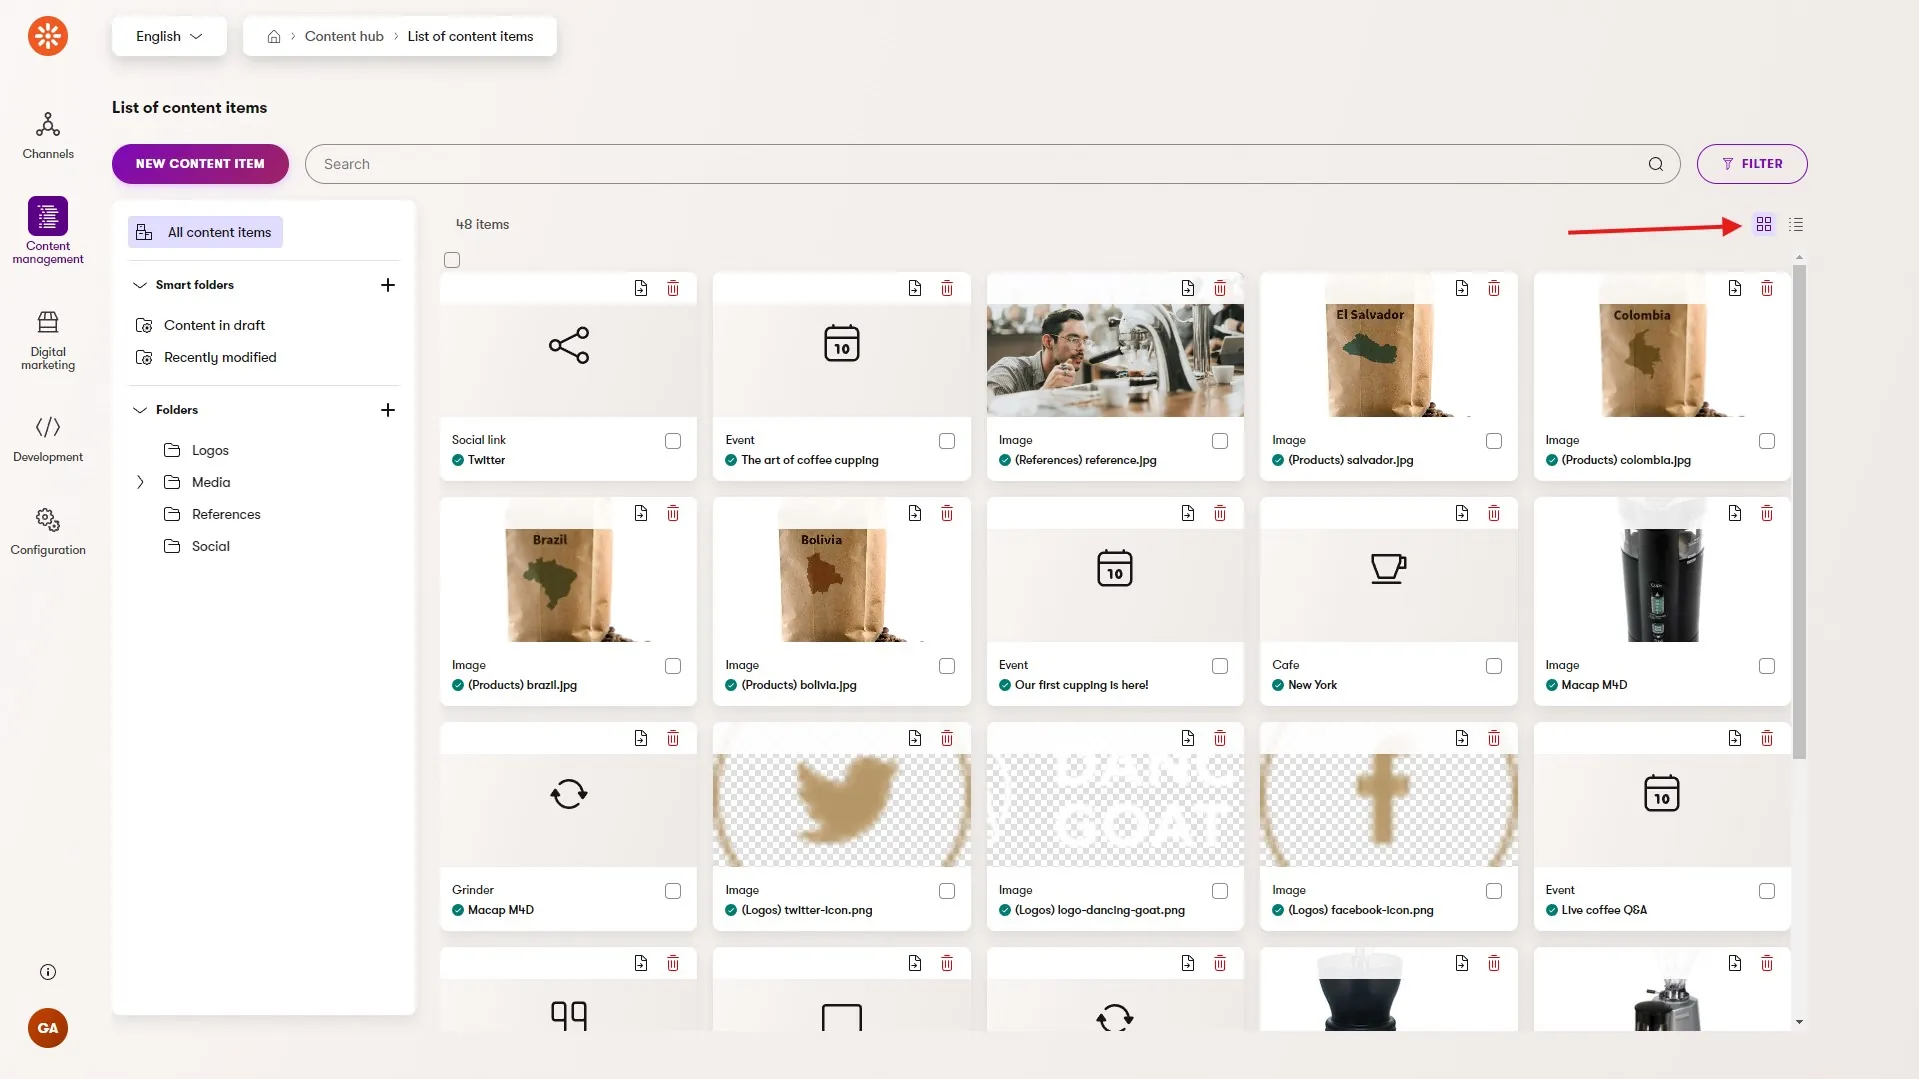Screen dimensions: 1919x1079
Task: Add a new folder
Action: 388,410
